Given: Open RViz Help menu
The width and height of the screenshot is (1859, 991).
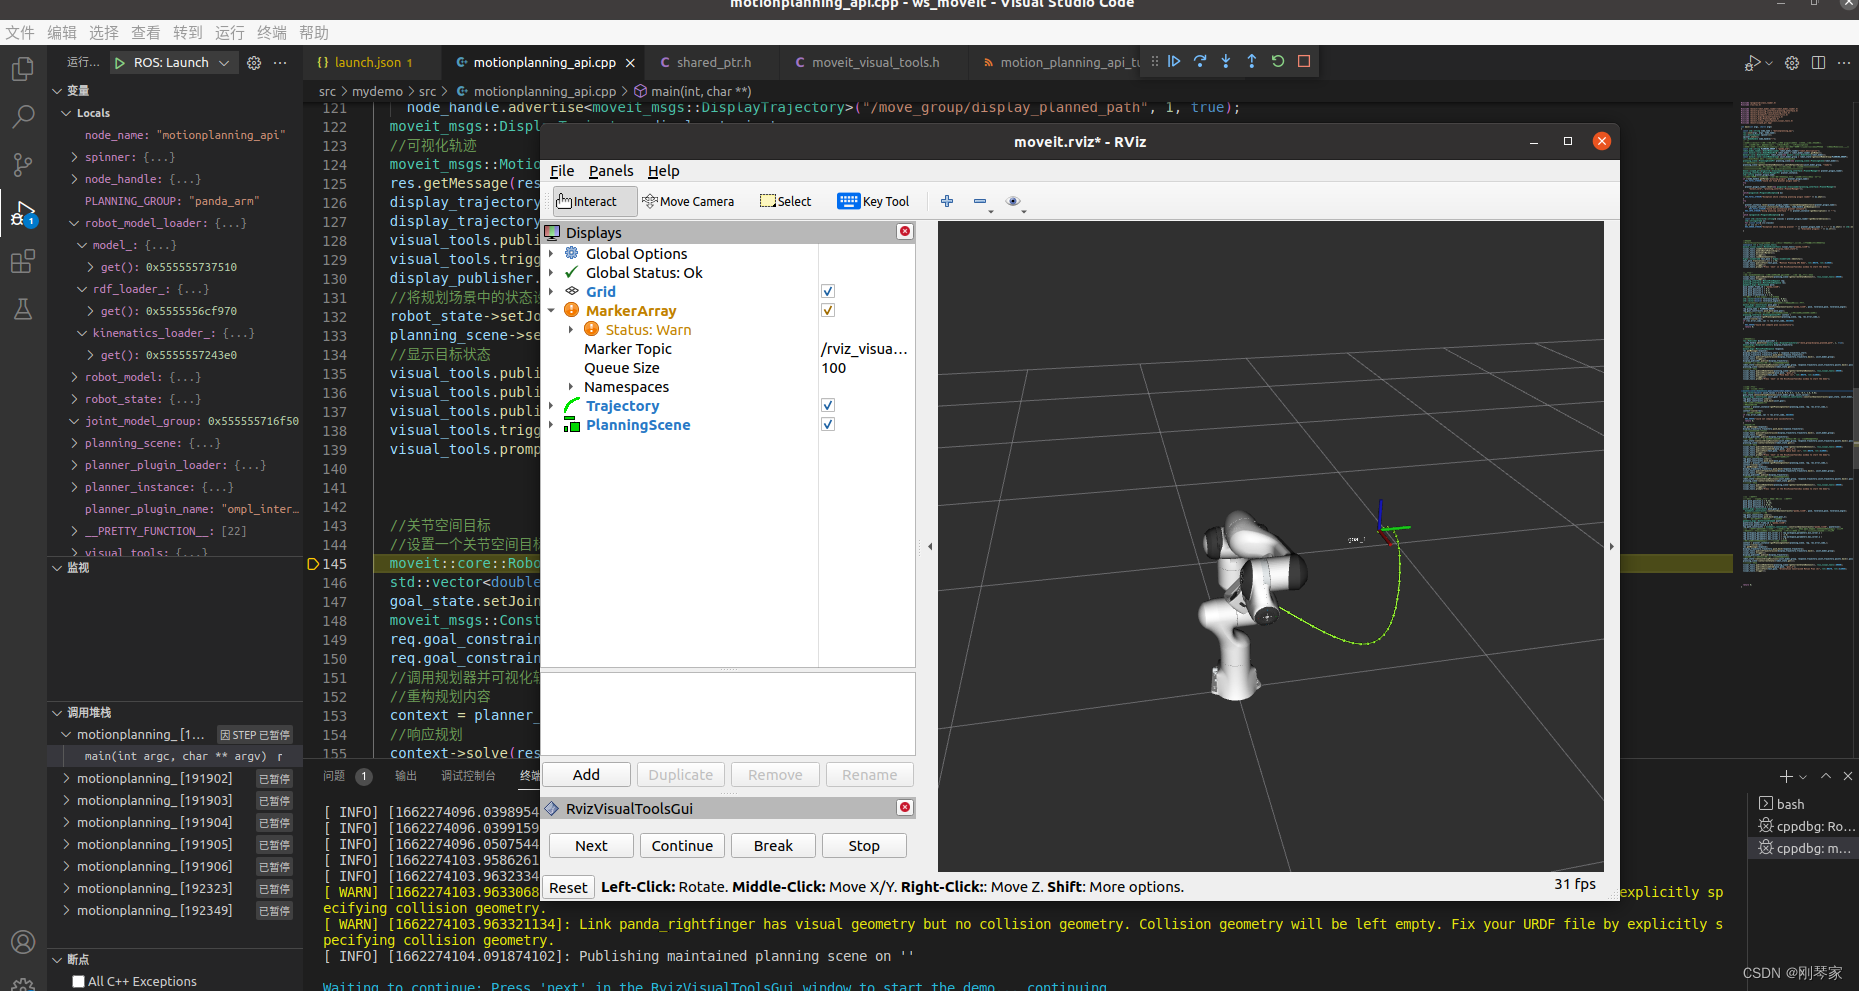Looking at the screenshot, I should tap(663, 171).
